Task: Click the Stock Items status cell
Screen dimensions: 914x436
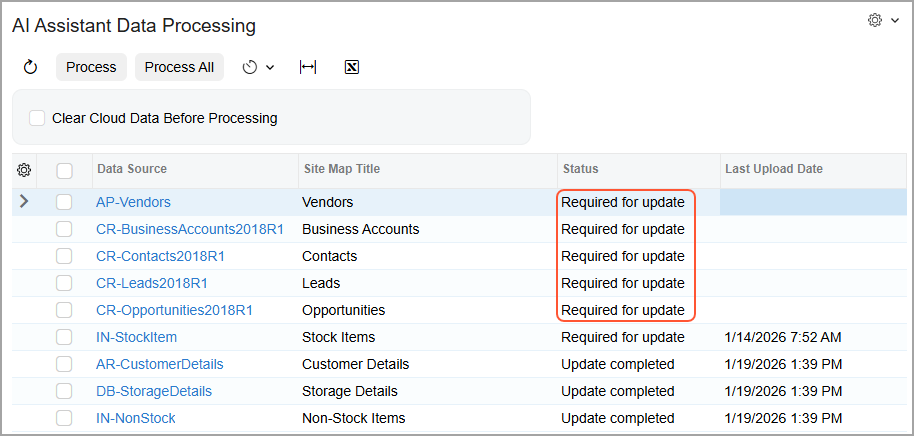Action: 638,337
